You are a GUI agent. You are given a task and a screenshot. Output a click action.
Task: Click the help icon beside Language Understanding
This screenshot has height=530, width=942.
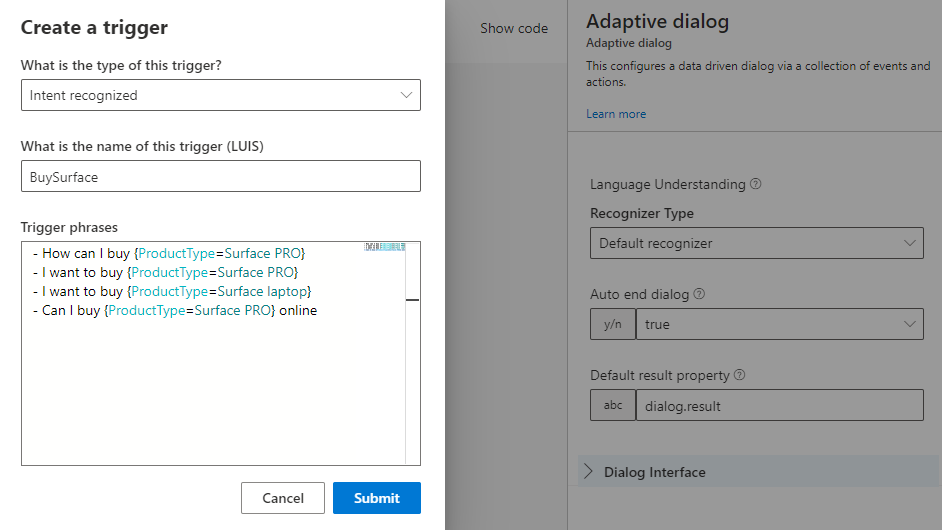click(x=756, y=184)
